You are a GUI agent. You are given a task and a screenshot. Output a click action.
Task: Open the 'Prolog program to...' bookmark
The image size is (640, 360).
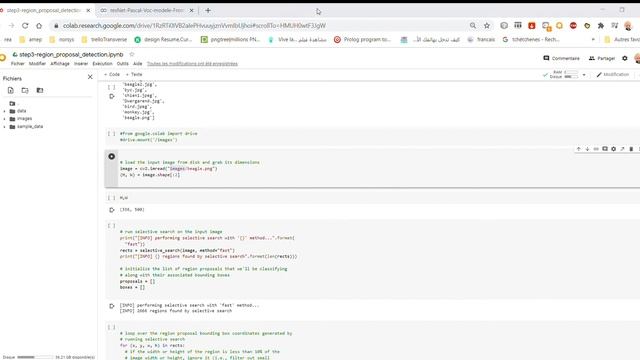362,40
